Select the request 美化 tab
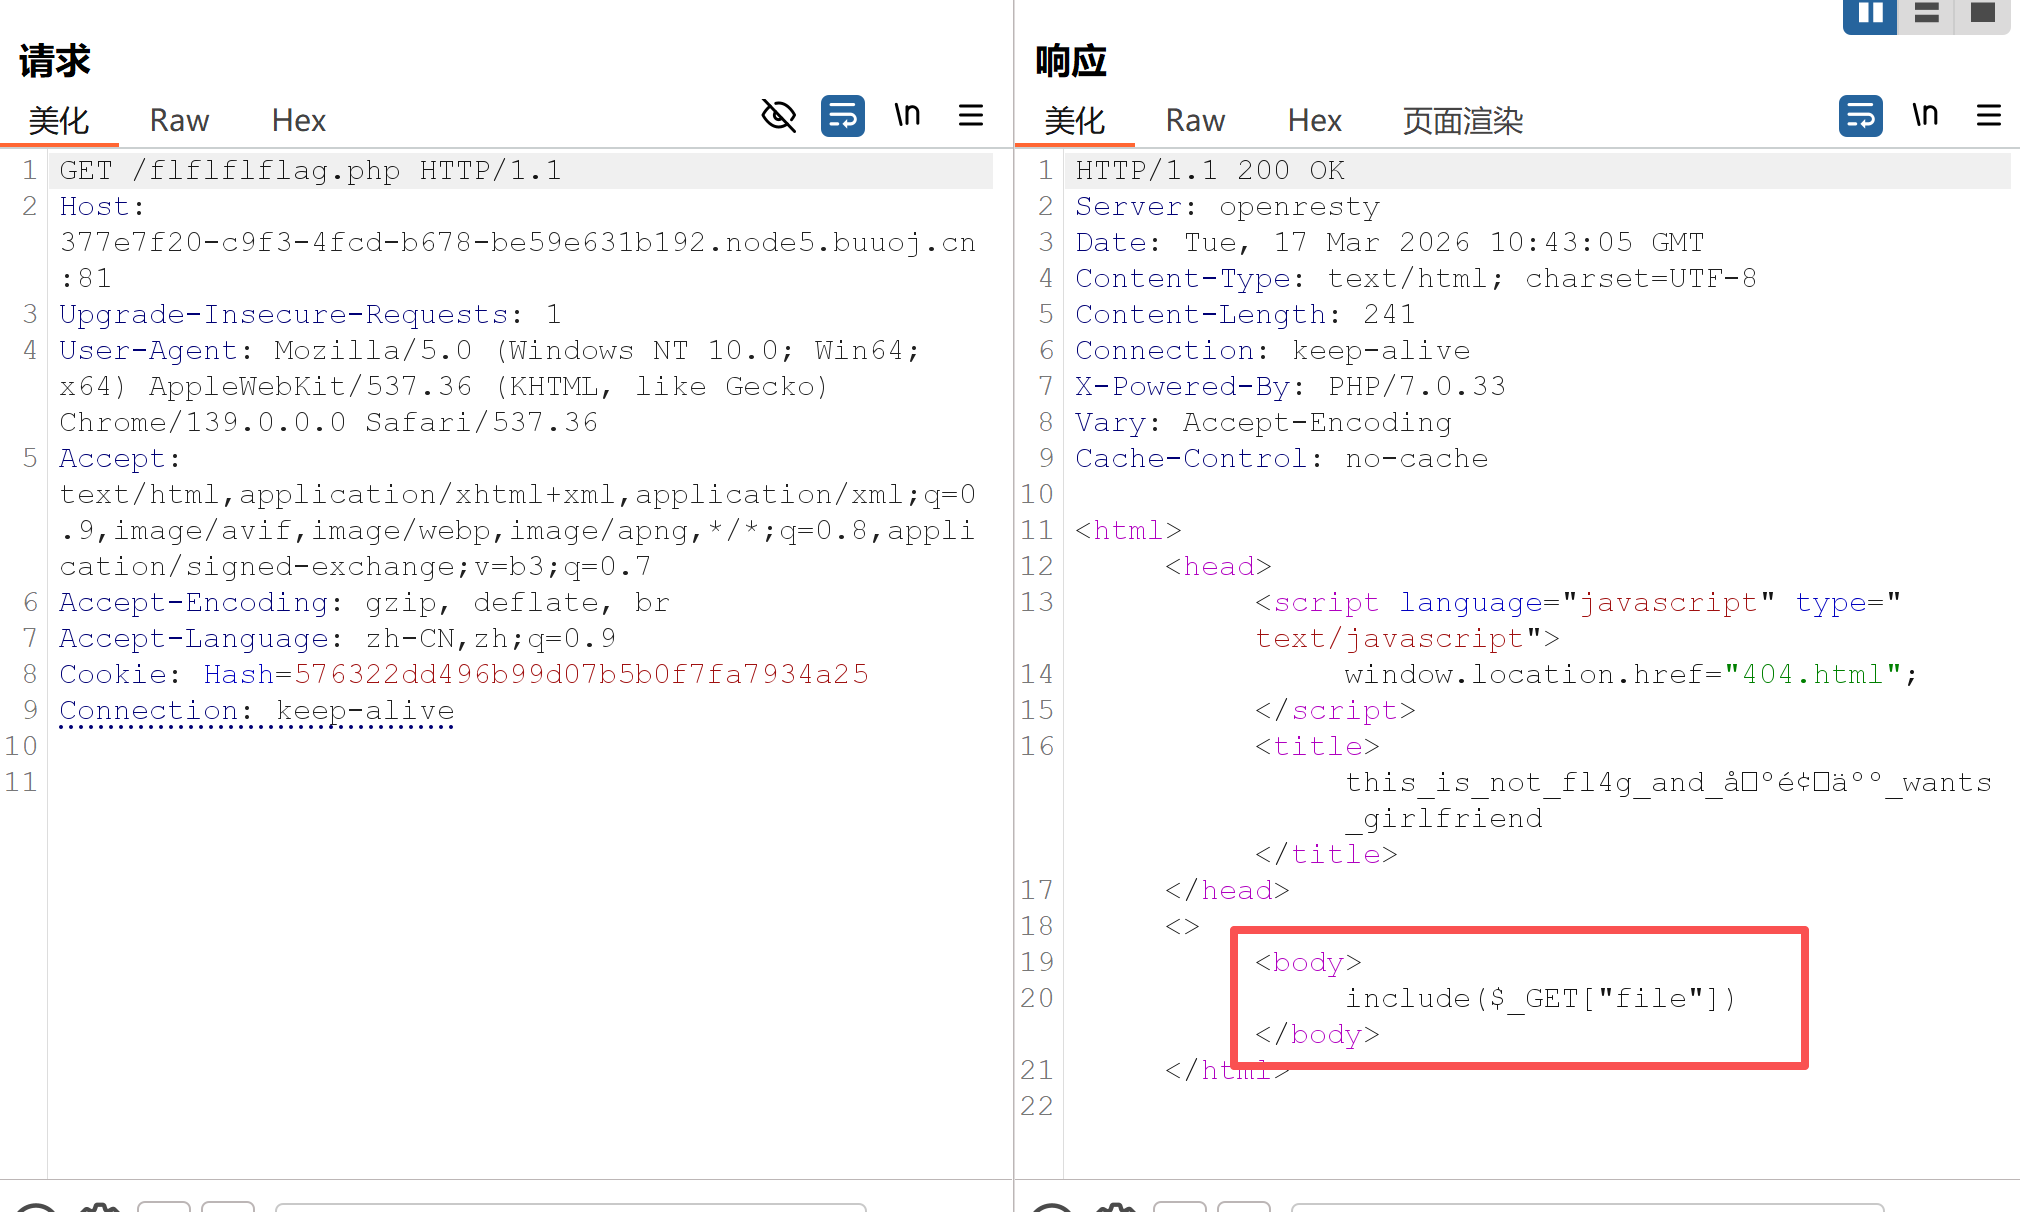 tap(59, 121)
